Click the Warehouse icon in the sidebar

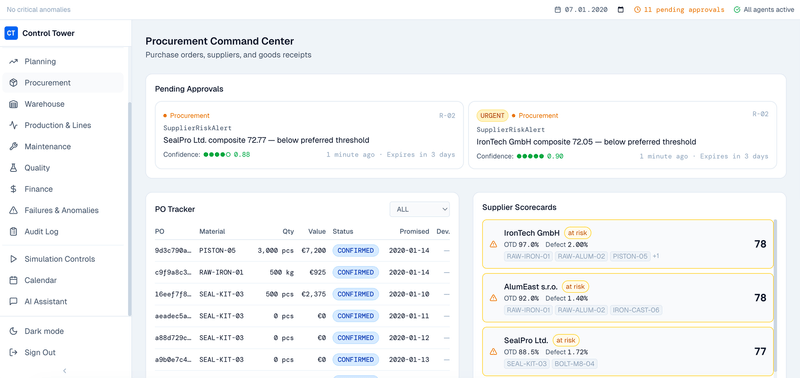pyautogui.click(x=14, y=104)
